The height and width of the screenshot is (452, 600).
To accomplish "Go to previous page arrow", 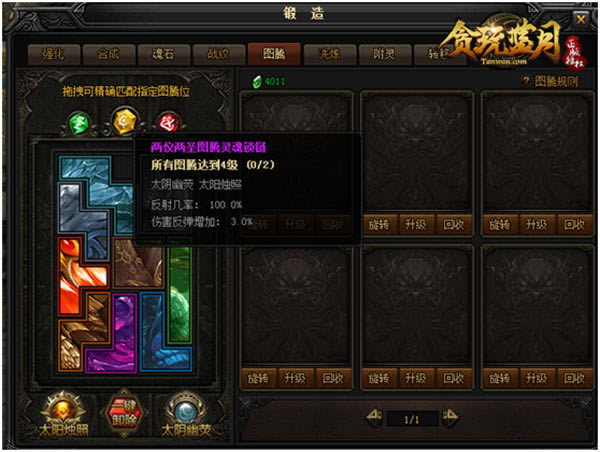I will pyautogui.click(x=374, y=418).
